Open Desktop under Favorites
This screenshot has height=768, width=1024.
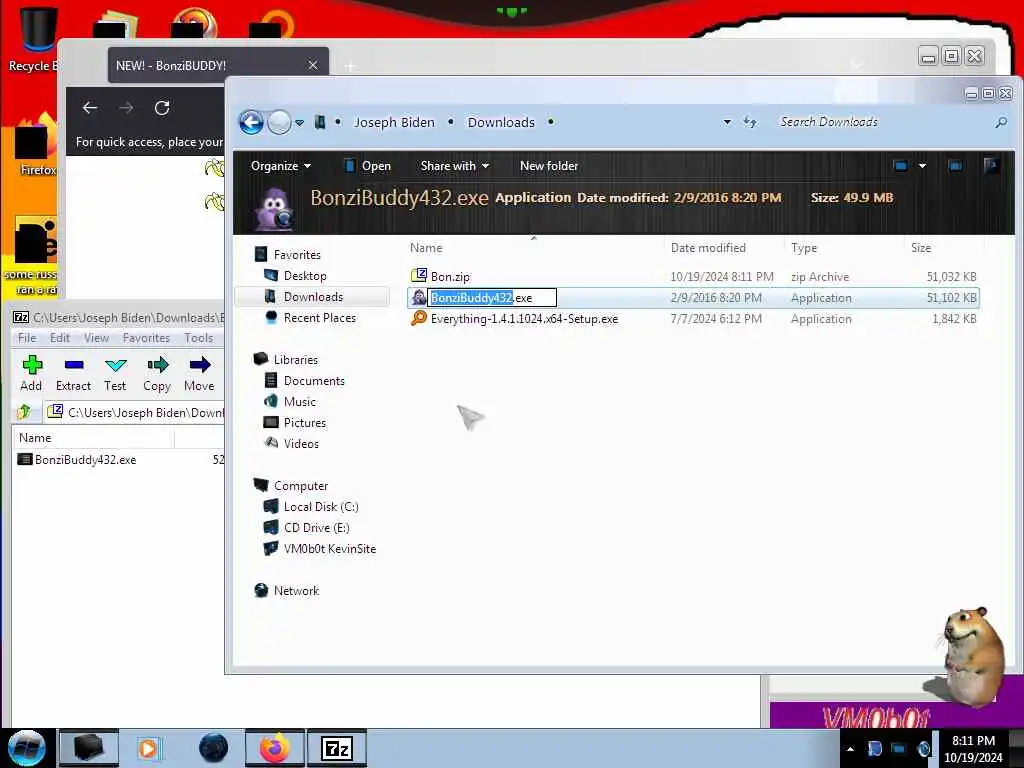point(305,276)
